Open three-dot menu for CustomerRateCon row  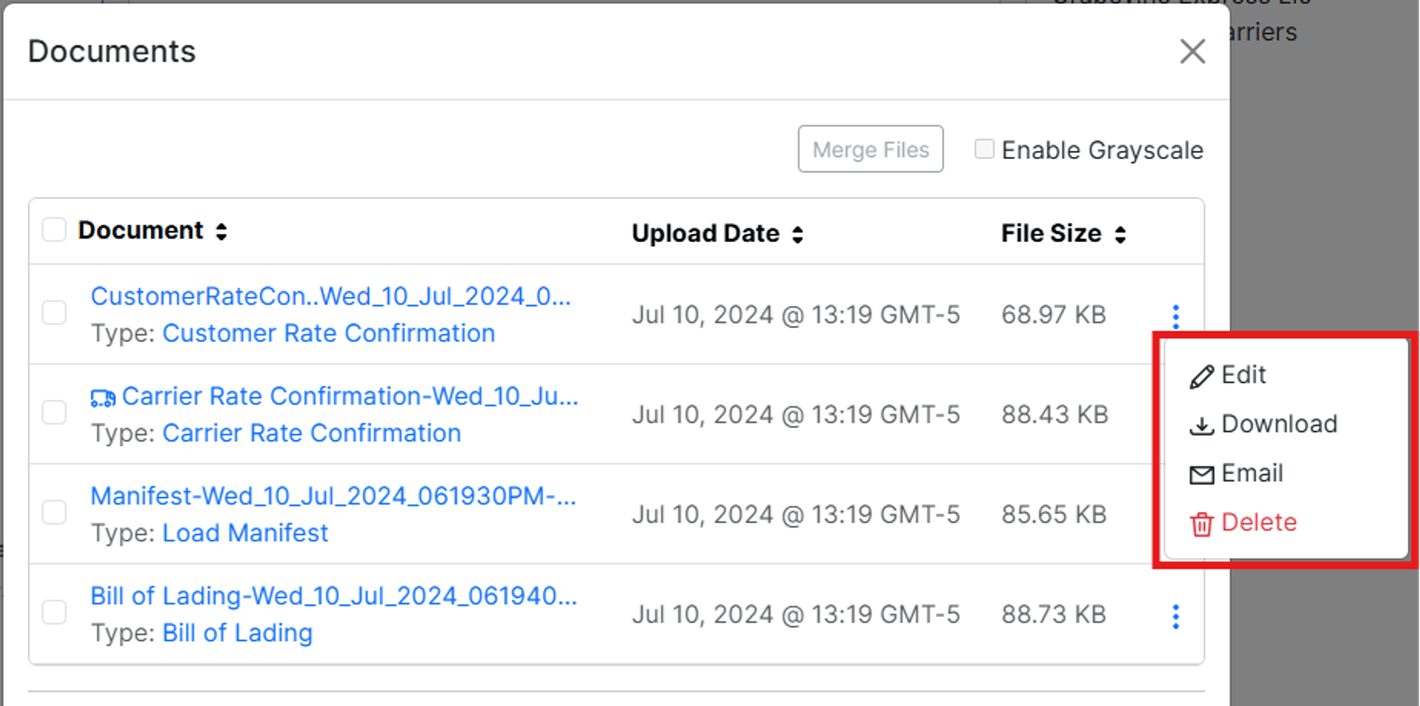click(1176, 317)
